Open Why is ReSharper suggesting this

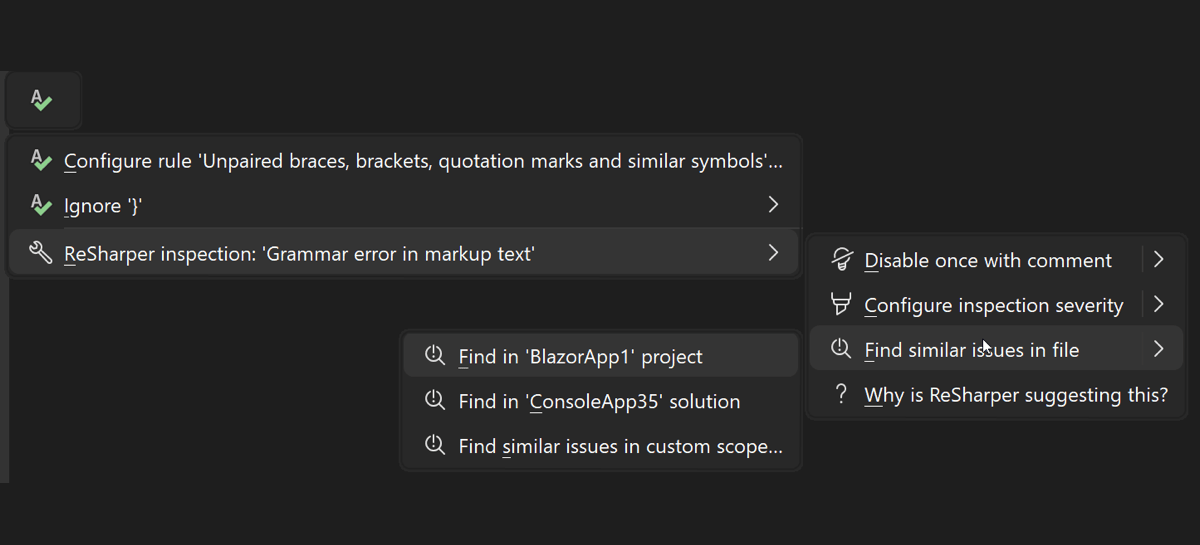pyautogui.click(x=1015, y=395)
